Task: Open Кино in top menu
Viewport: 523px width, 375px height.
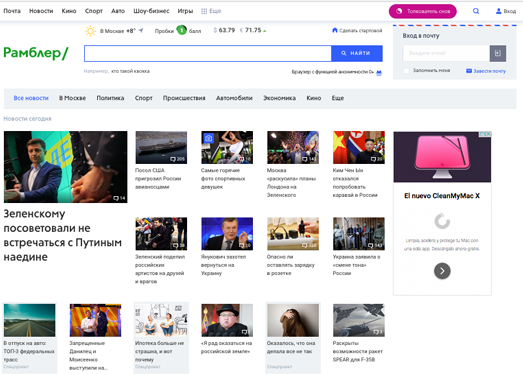Action: click(69, 11)
